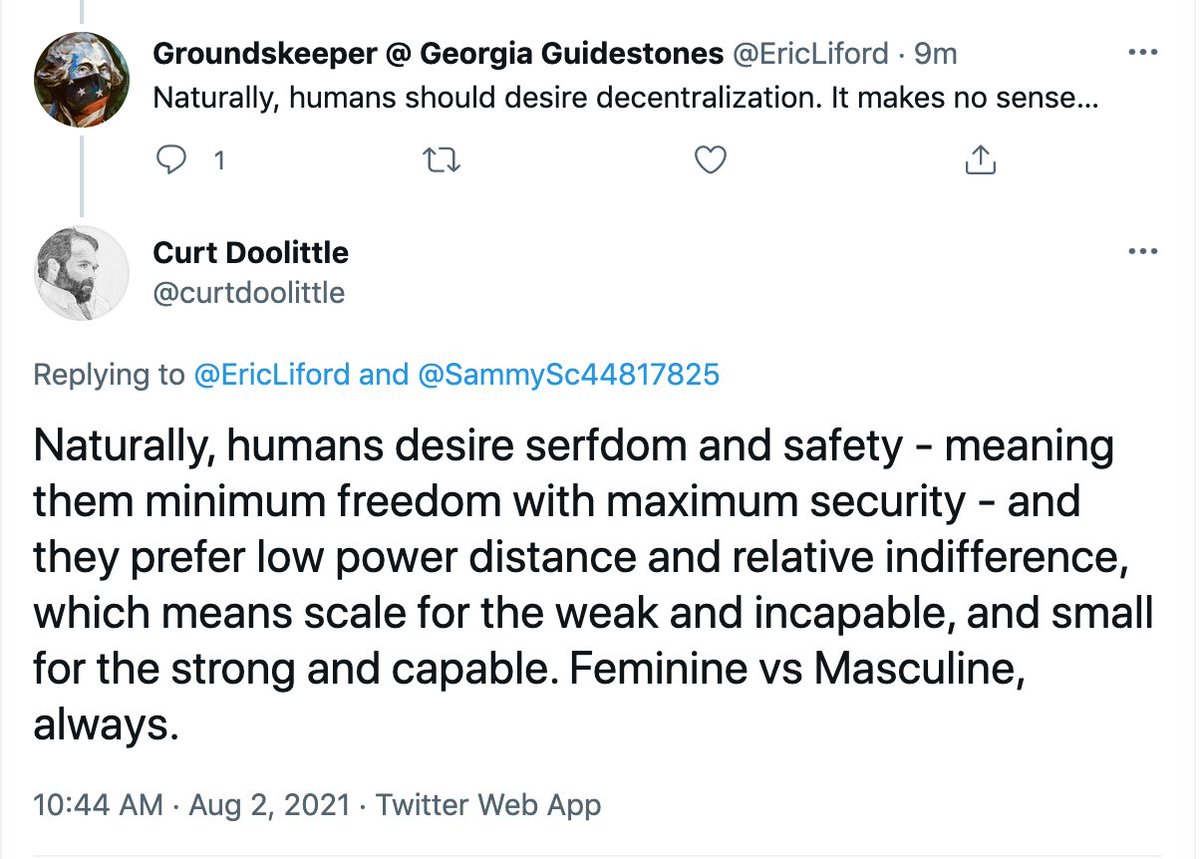The image size is (1200, 859).
Task: Open the Groundskeeper @ Georgia Guidestones profile name
Action: [437, 54]
